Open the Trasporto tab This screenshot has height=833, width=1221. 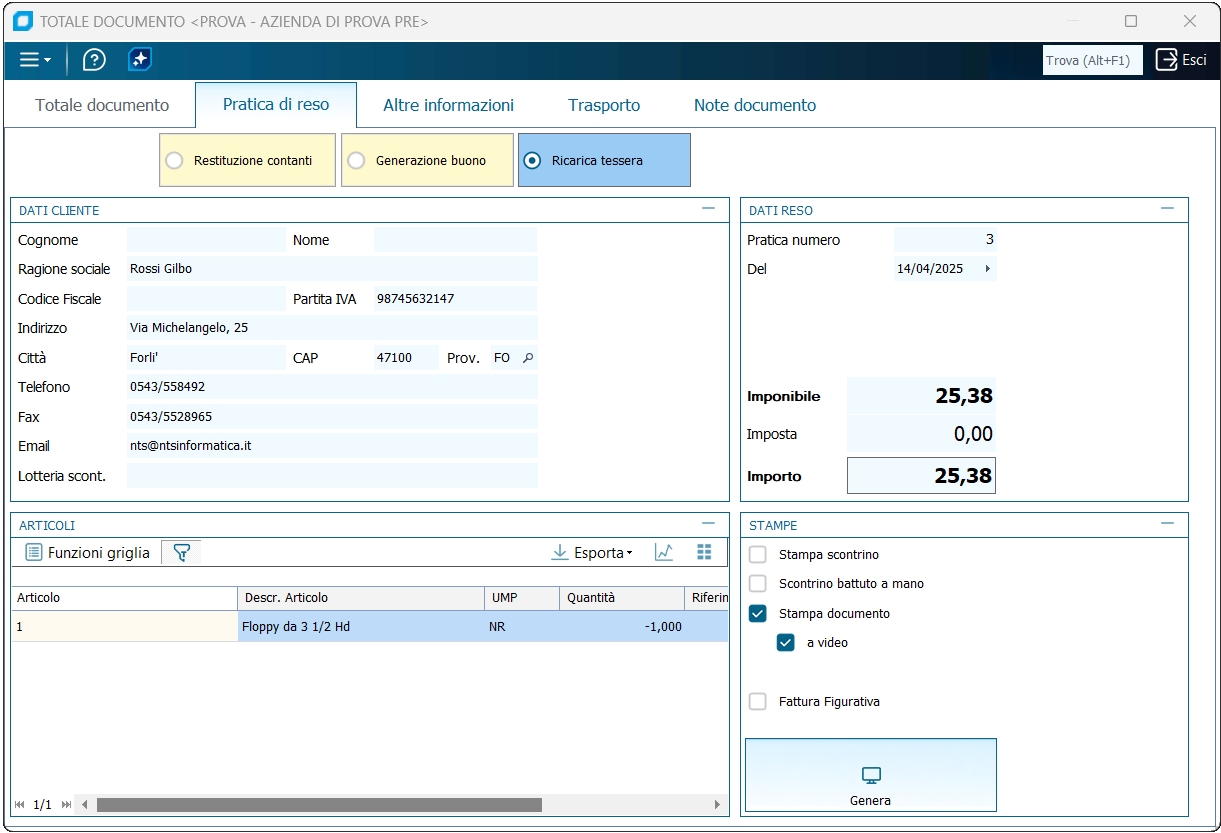point(604,105)
